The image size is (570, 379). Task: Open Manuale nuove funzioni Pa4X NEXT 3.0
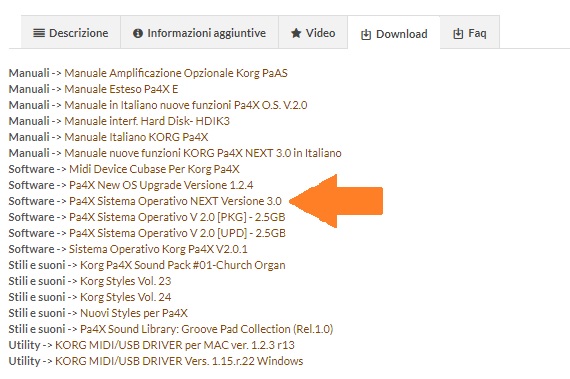point(203,153)
